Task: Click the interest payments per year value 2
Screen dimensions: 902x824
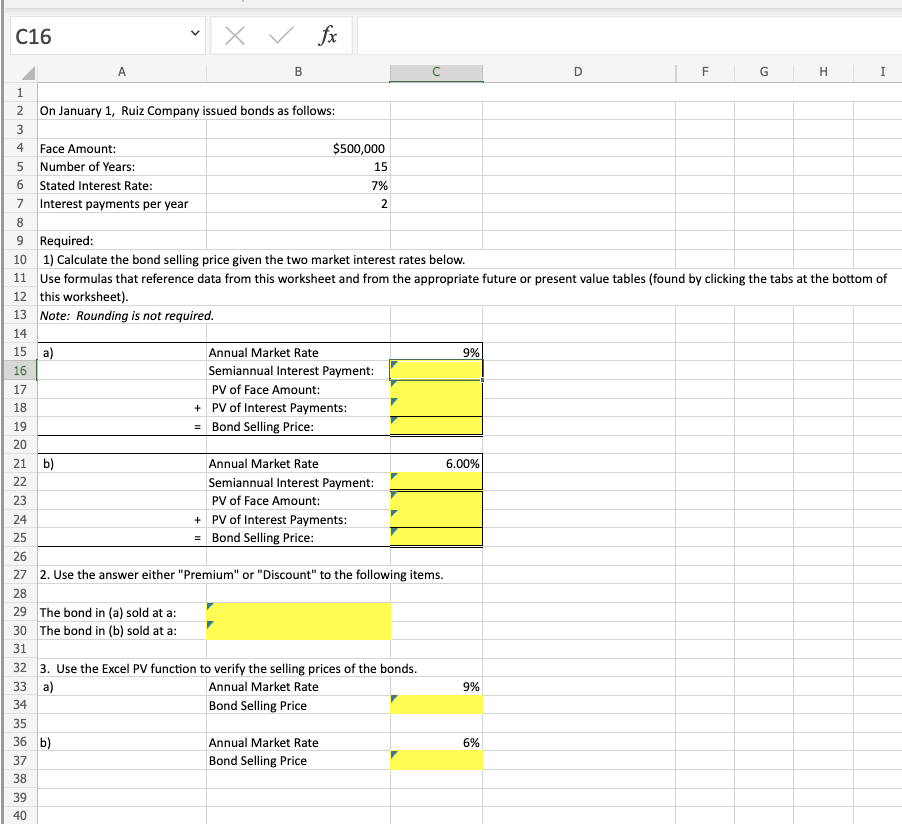Action: click(298, 204)
